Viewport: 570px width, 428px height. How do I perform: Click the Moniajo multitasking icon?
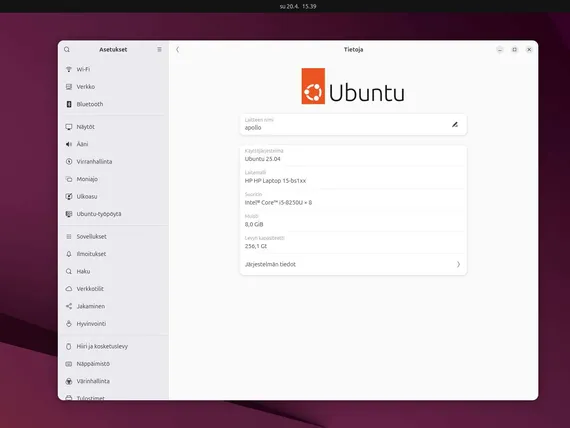point(69,179)
